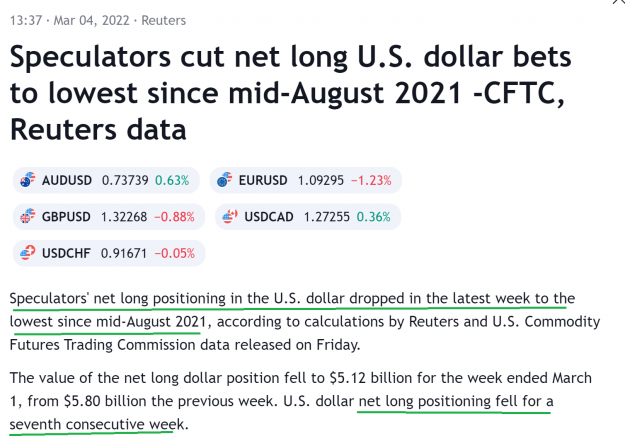Click the AUDUSD 0.63% change value
The width and height of the screenshot is (625, 441).
(172, 180)
